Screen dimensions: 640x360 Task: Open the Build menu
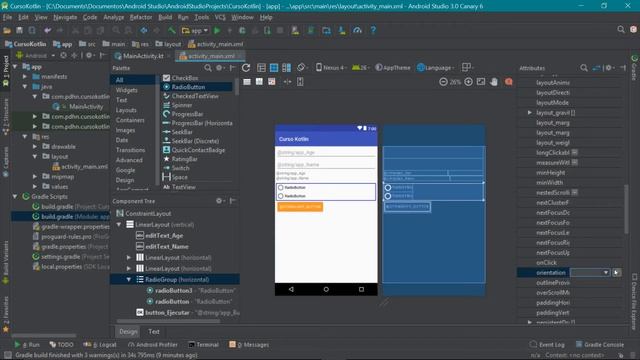click(x=165, y=17)
